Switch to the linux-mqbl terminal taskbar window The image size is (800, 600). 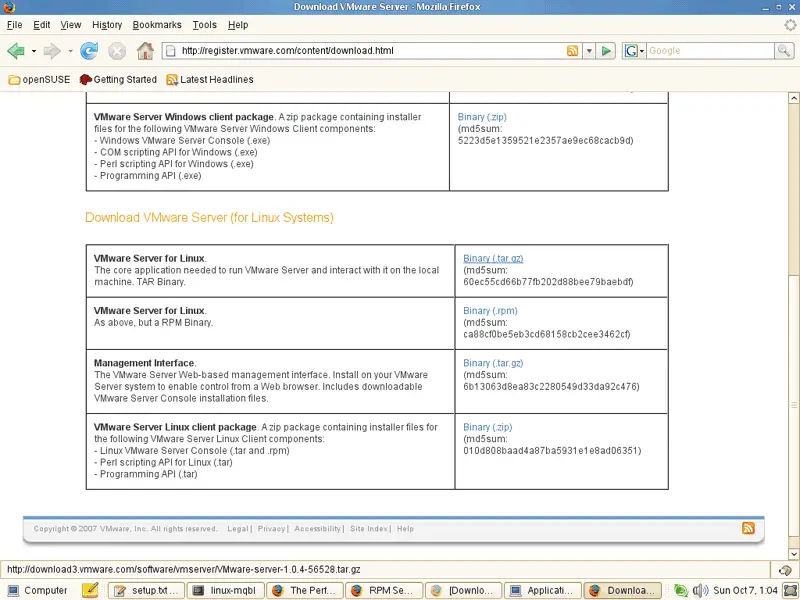pos(226,590)
